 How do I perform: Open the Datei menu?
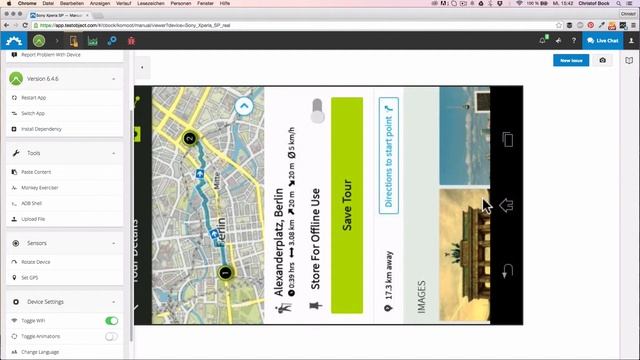tap(48, 3)
